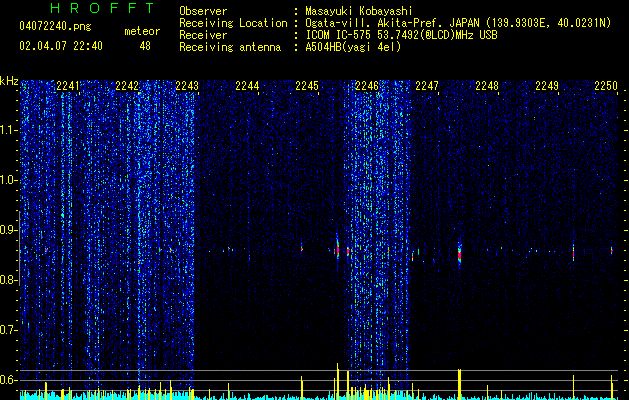Click the meteor count value 48
This screenshot has height=400, width=629.
pyautogui.click(x=145, y=46)
